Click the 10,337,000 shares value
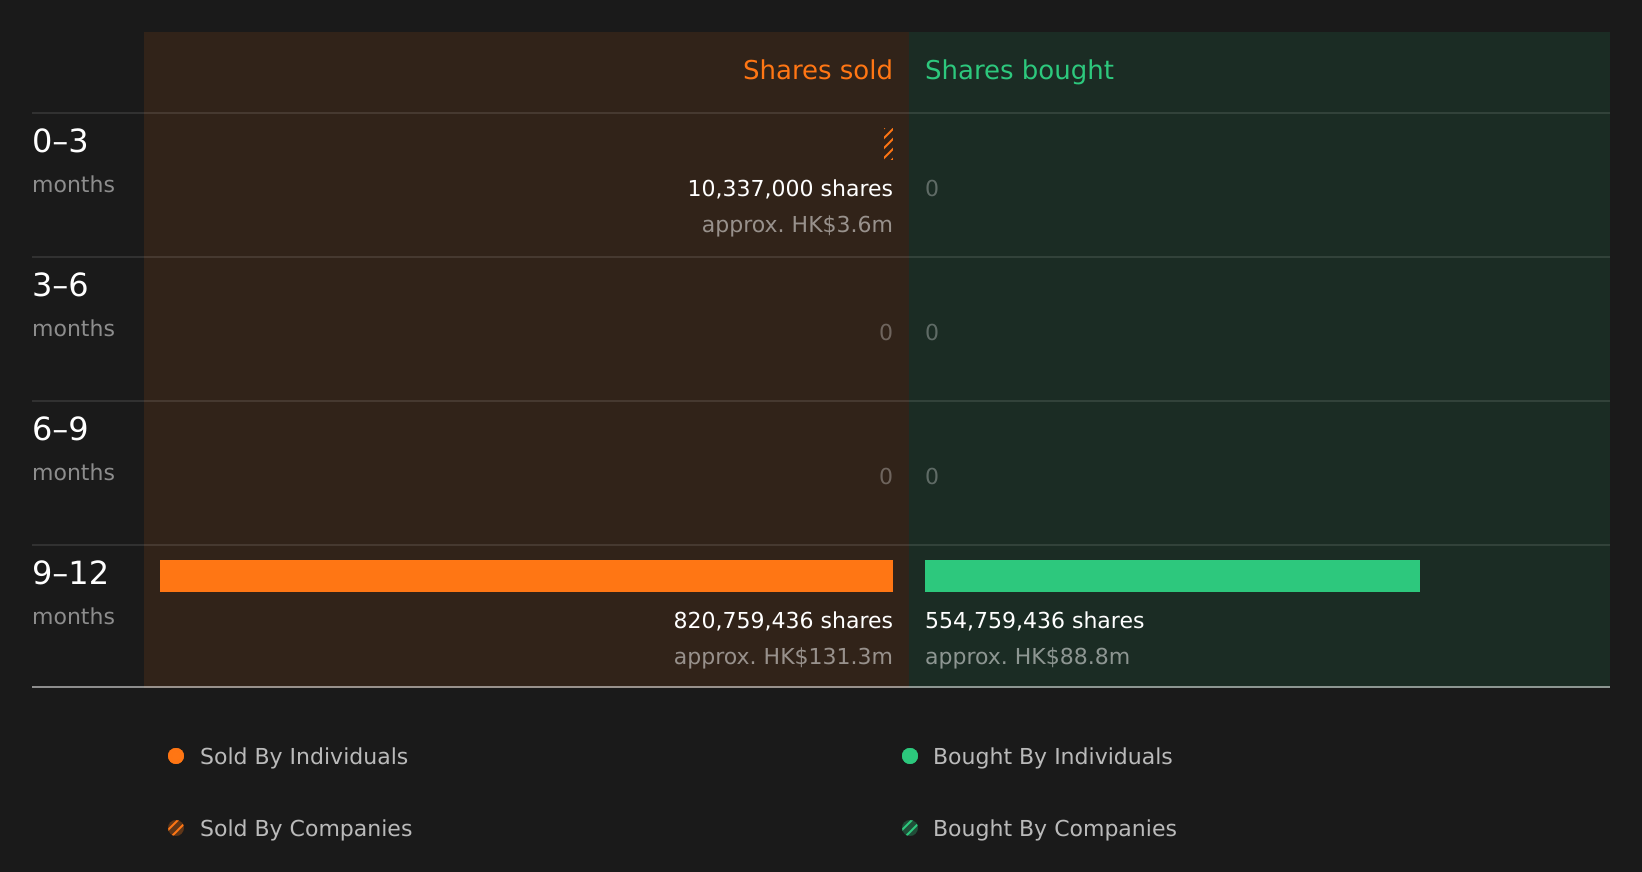The image size is (1642, 872). pyautogui.click(x=790, y=189)
